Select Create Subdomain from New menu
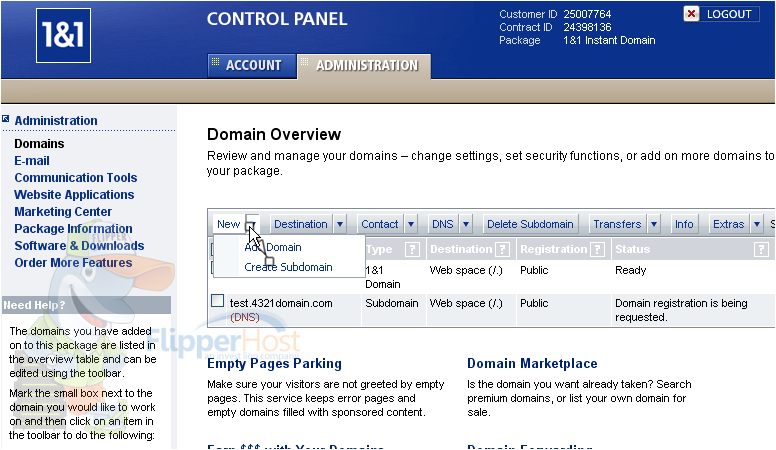Viewport: 776px width, 450px height. click(x=288, y=267)
